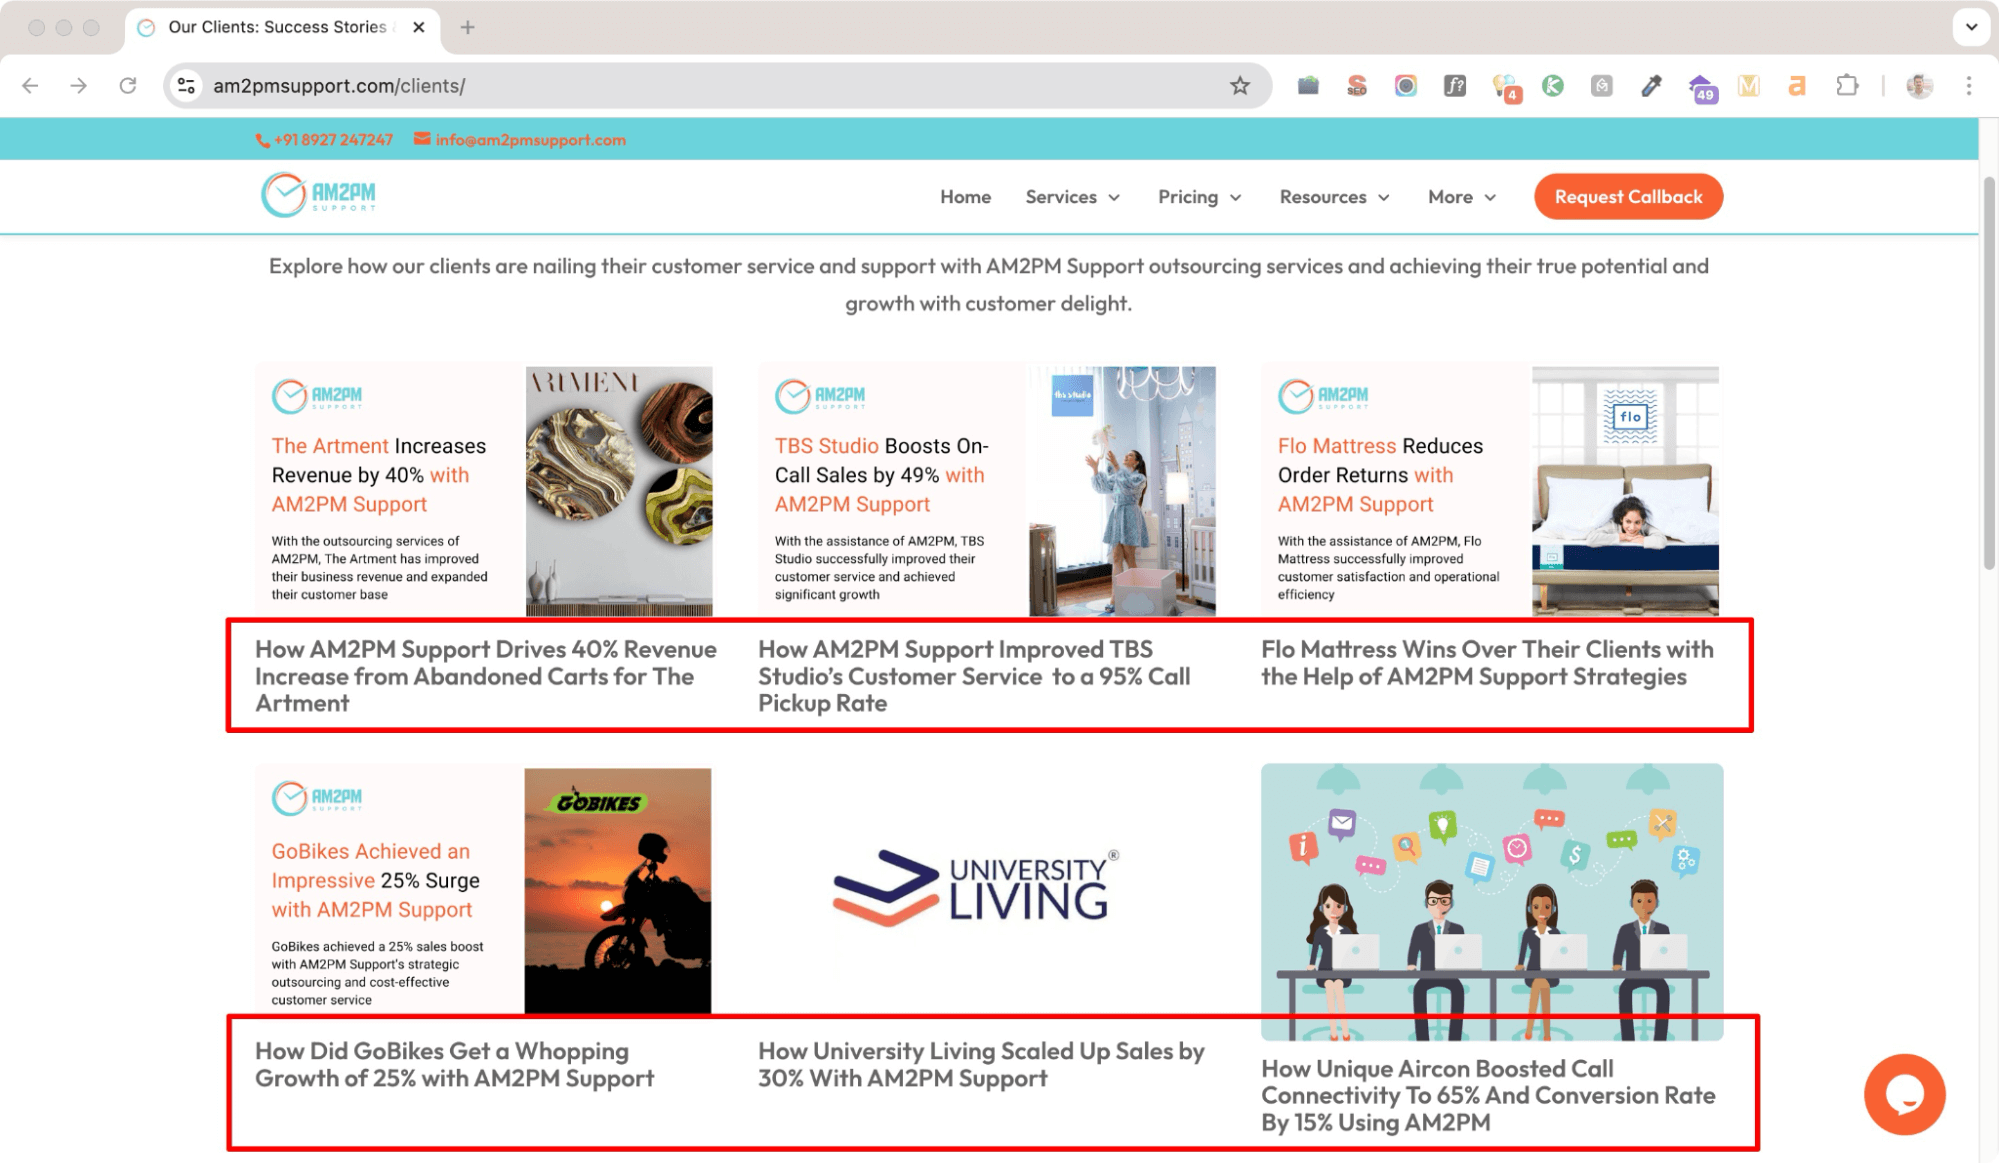Click the profile avatar icon

tap(1919, 86)
